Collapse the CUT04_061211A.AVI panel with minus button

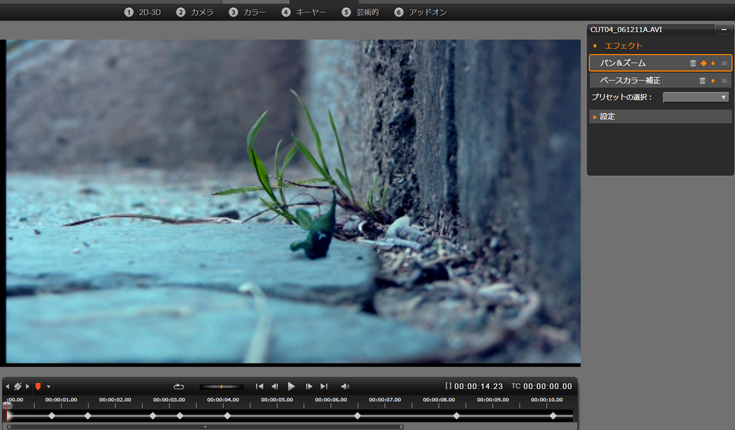(x=723, y=30)
